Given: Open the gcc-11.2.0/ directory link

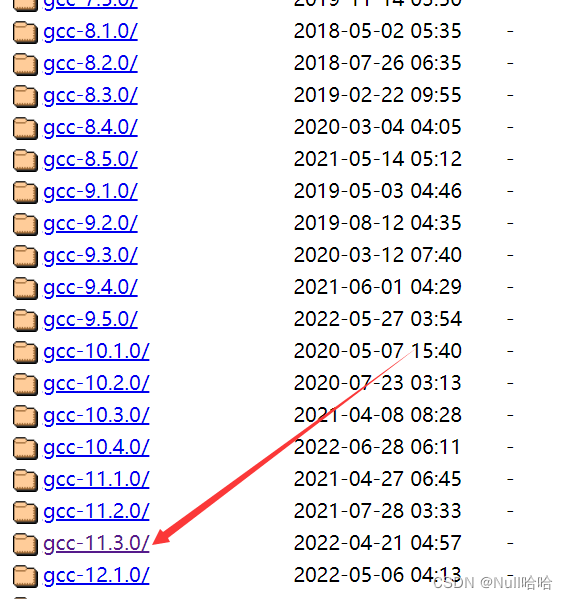Looking at the screenshot, I should (x=96, y=512).
